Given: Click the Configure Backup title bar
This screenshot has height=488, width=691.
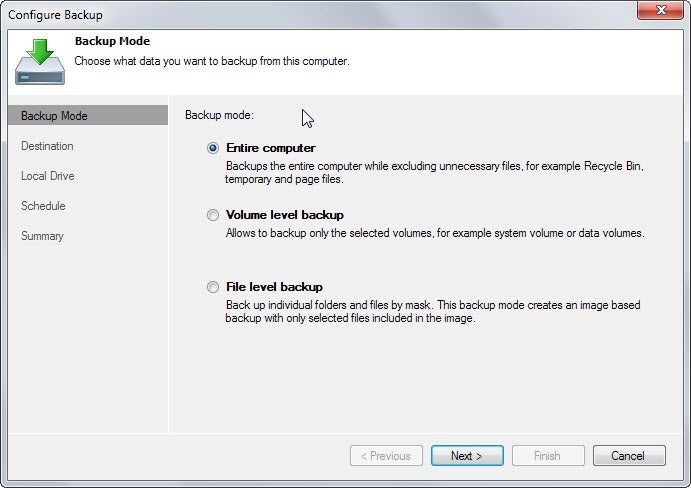Looking at the screenshot, I should (x=300, y=14).
